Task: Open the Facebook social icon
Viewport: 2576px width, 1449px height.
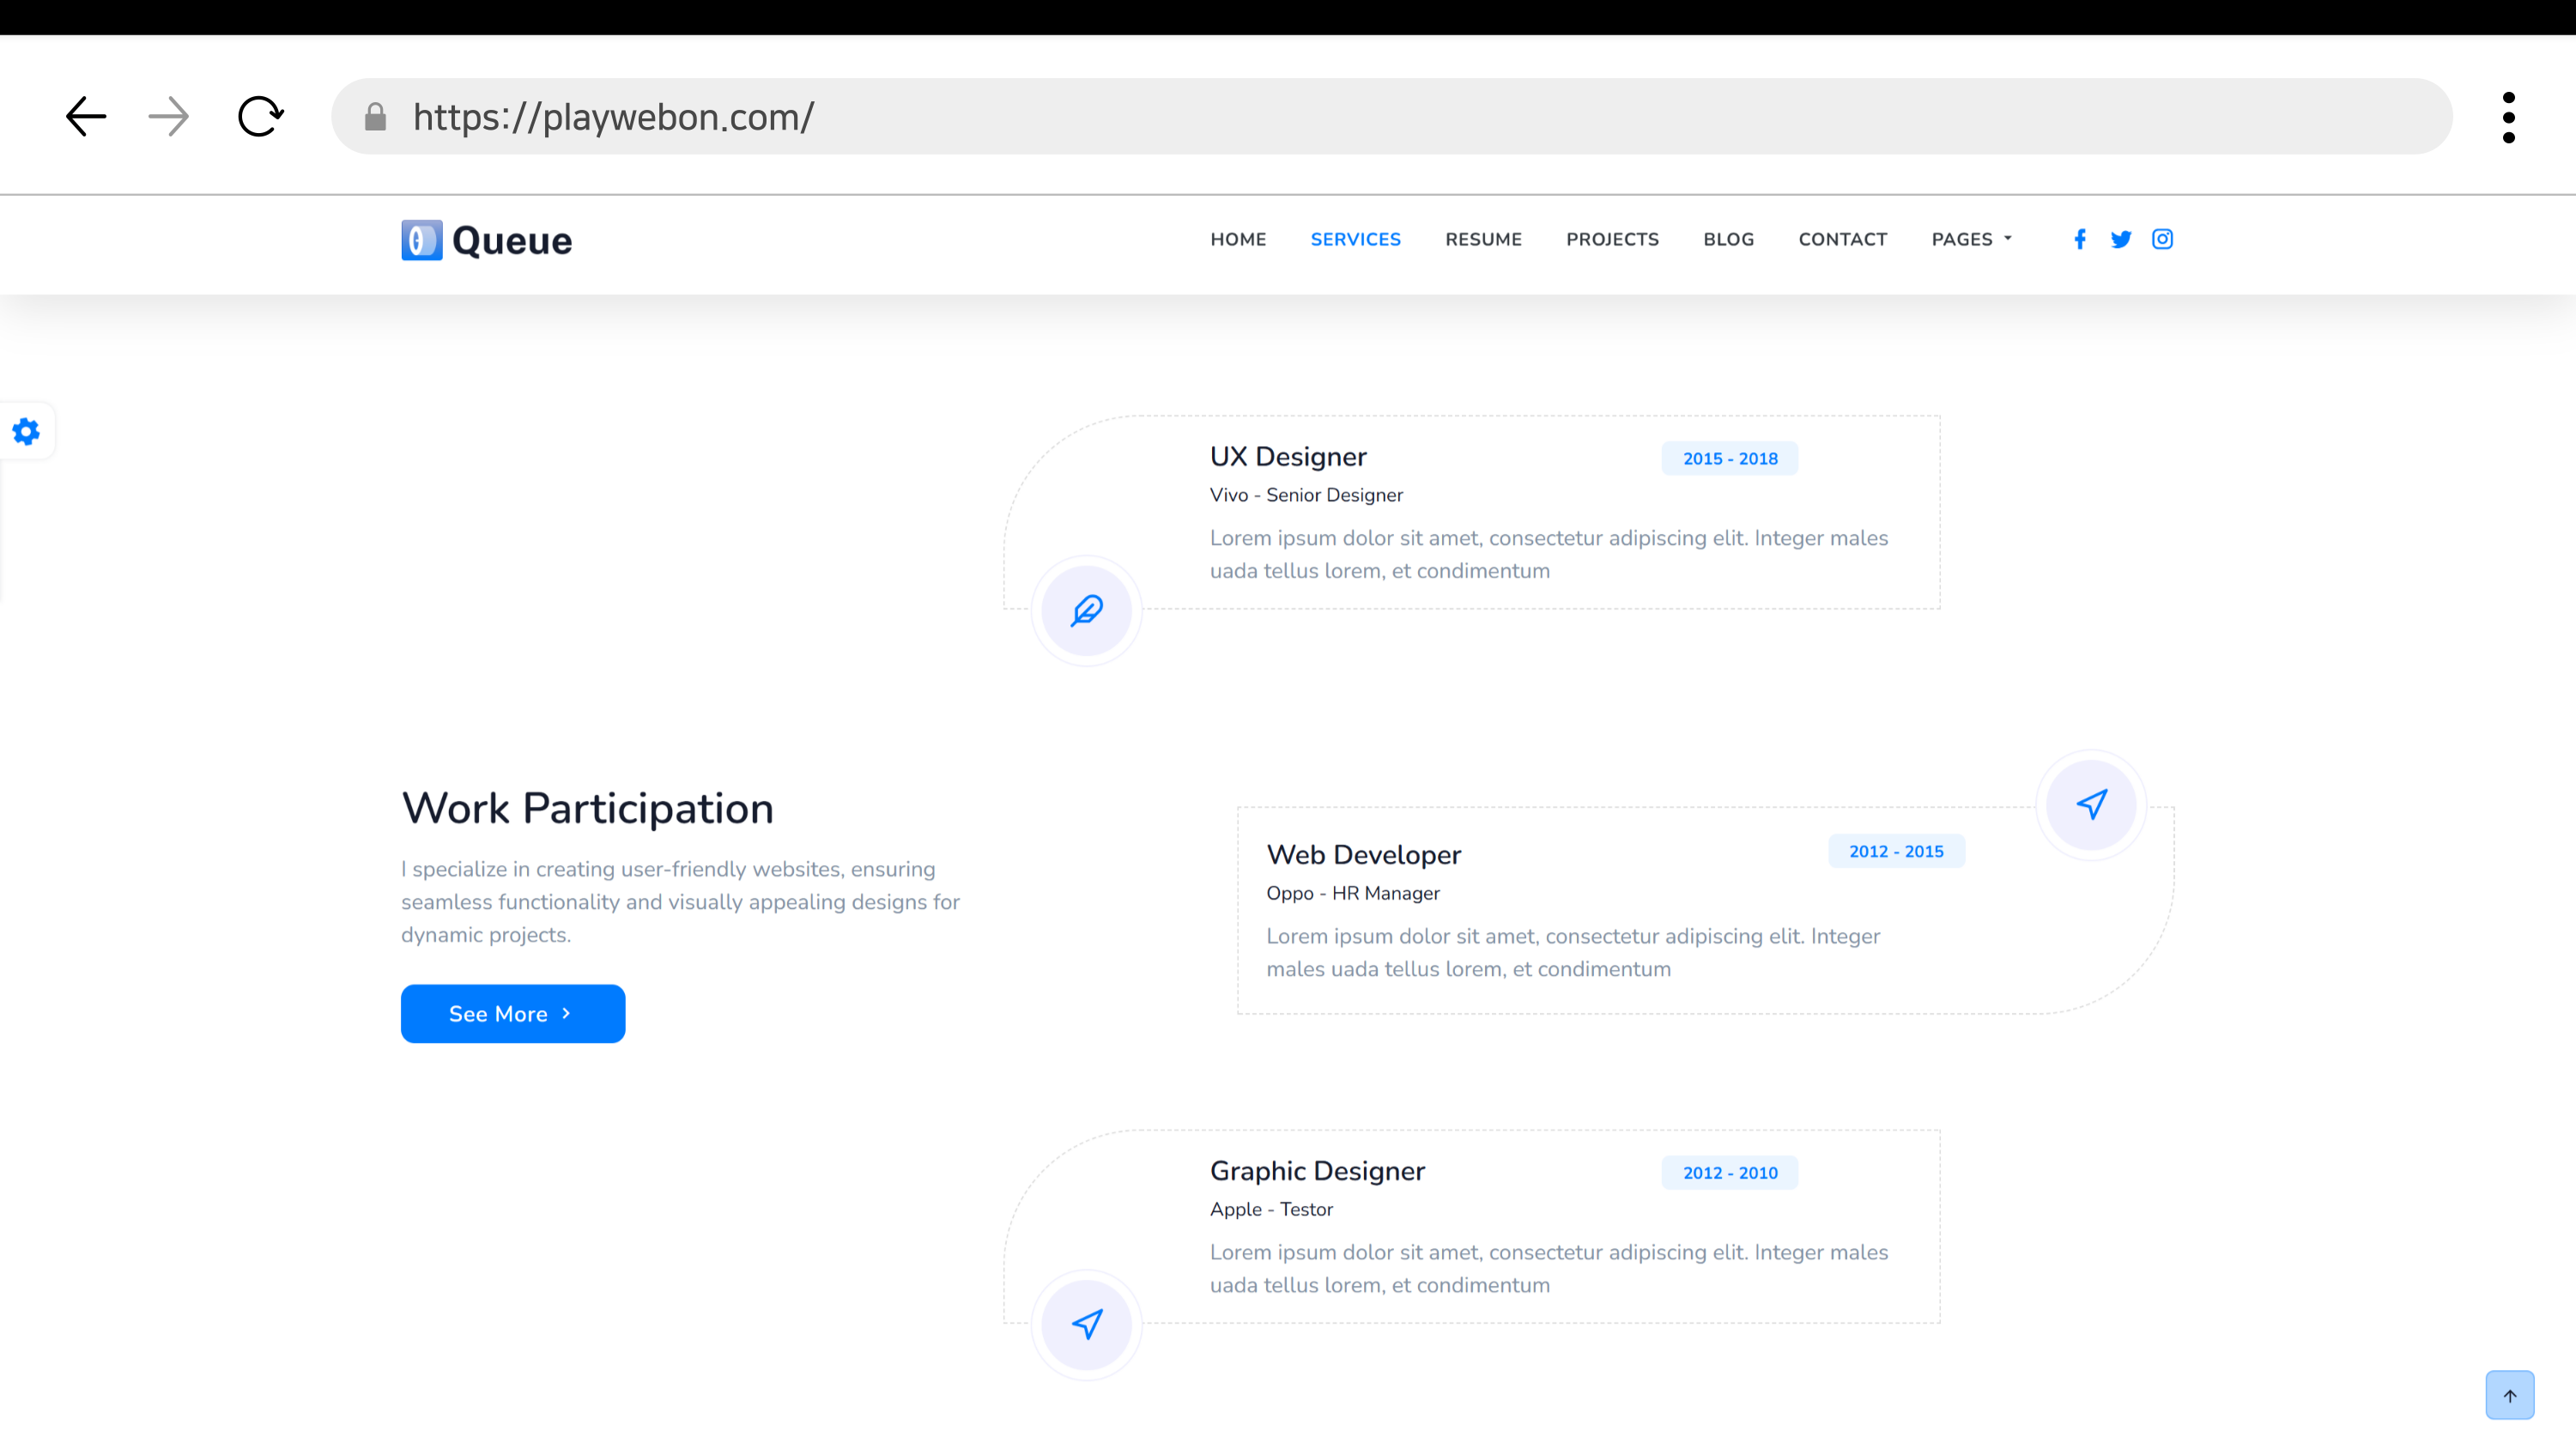Action: pos(2080,239)
